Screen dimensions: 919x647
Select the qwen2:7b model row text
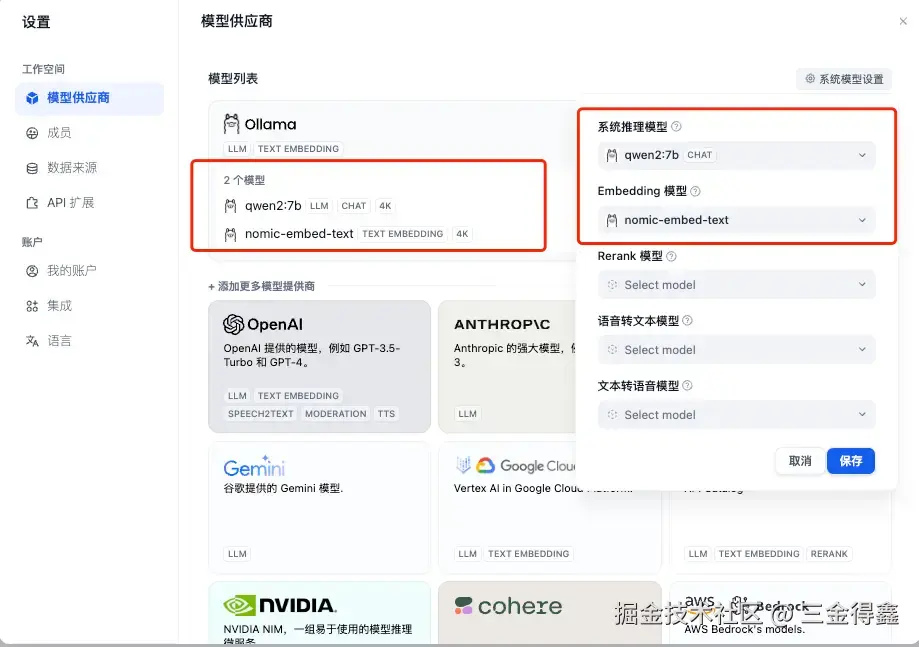(x=273, y=206)
